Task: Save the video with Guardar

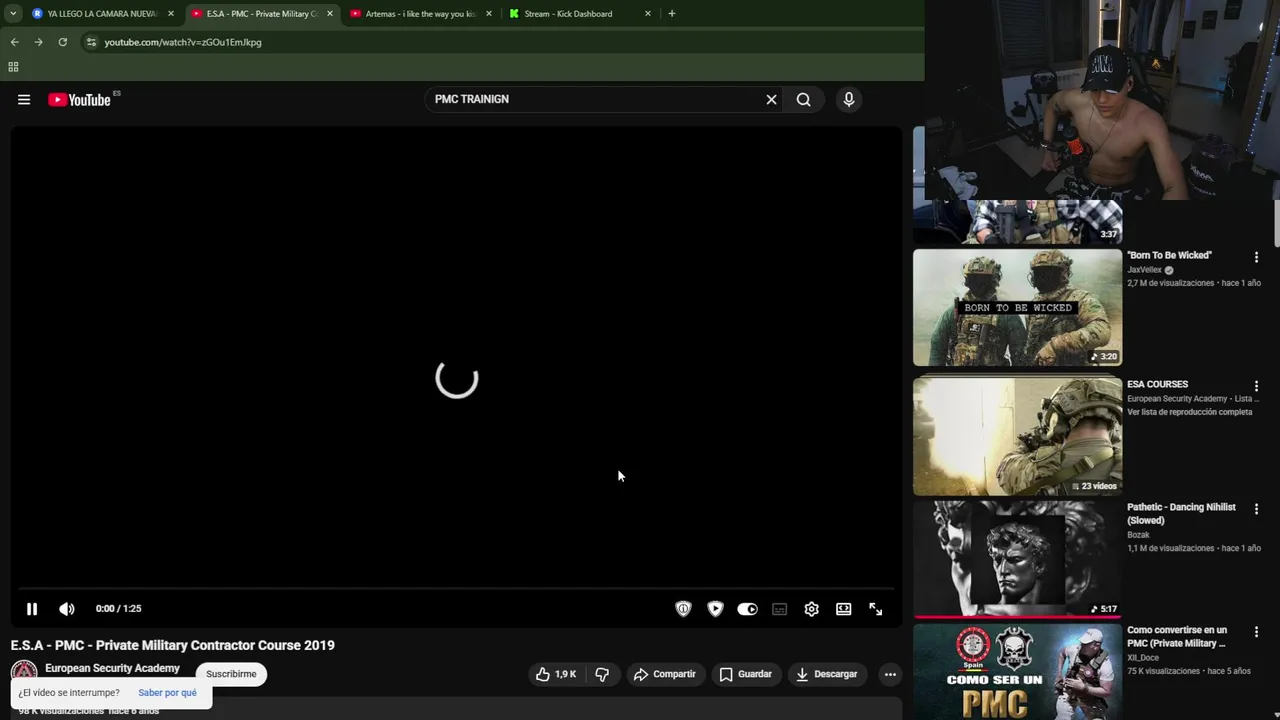Action: pos(746,674)
